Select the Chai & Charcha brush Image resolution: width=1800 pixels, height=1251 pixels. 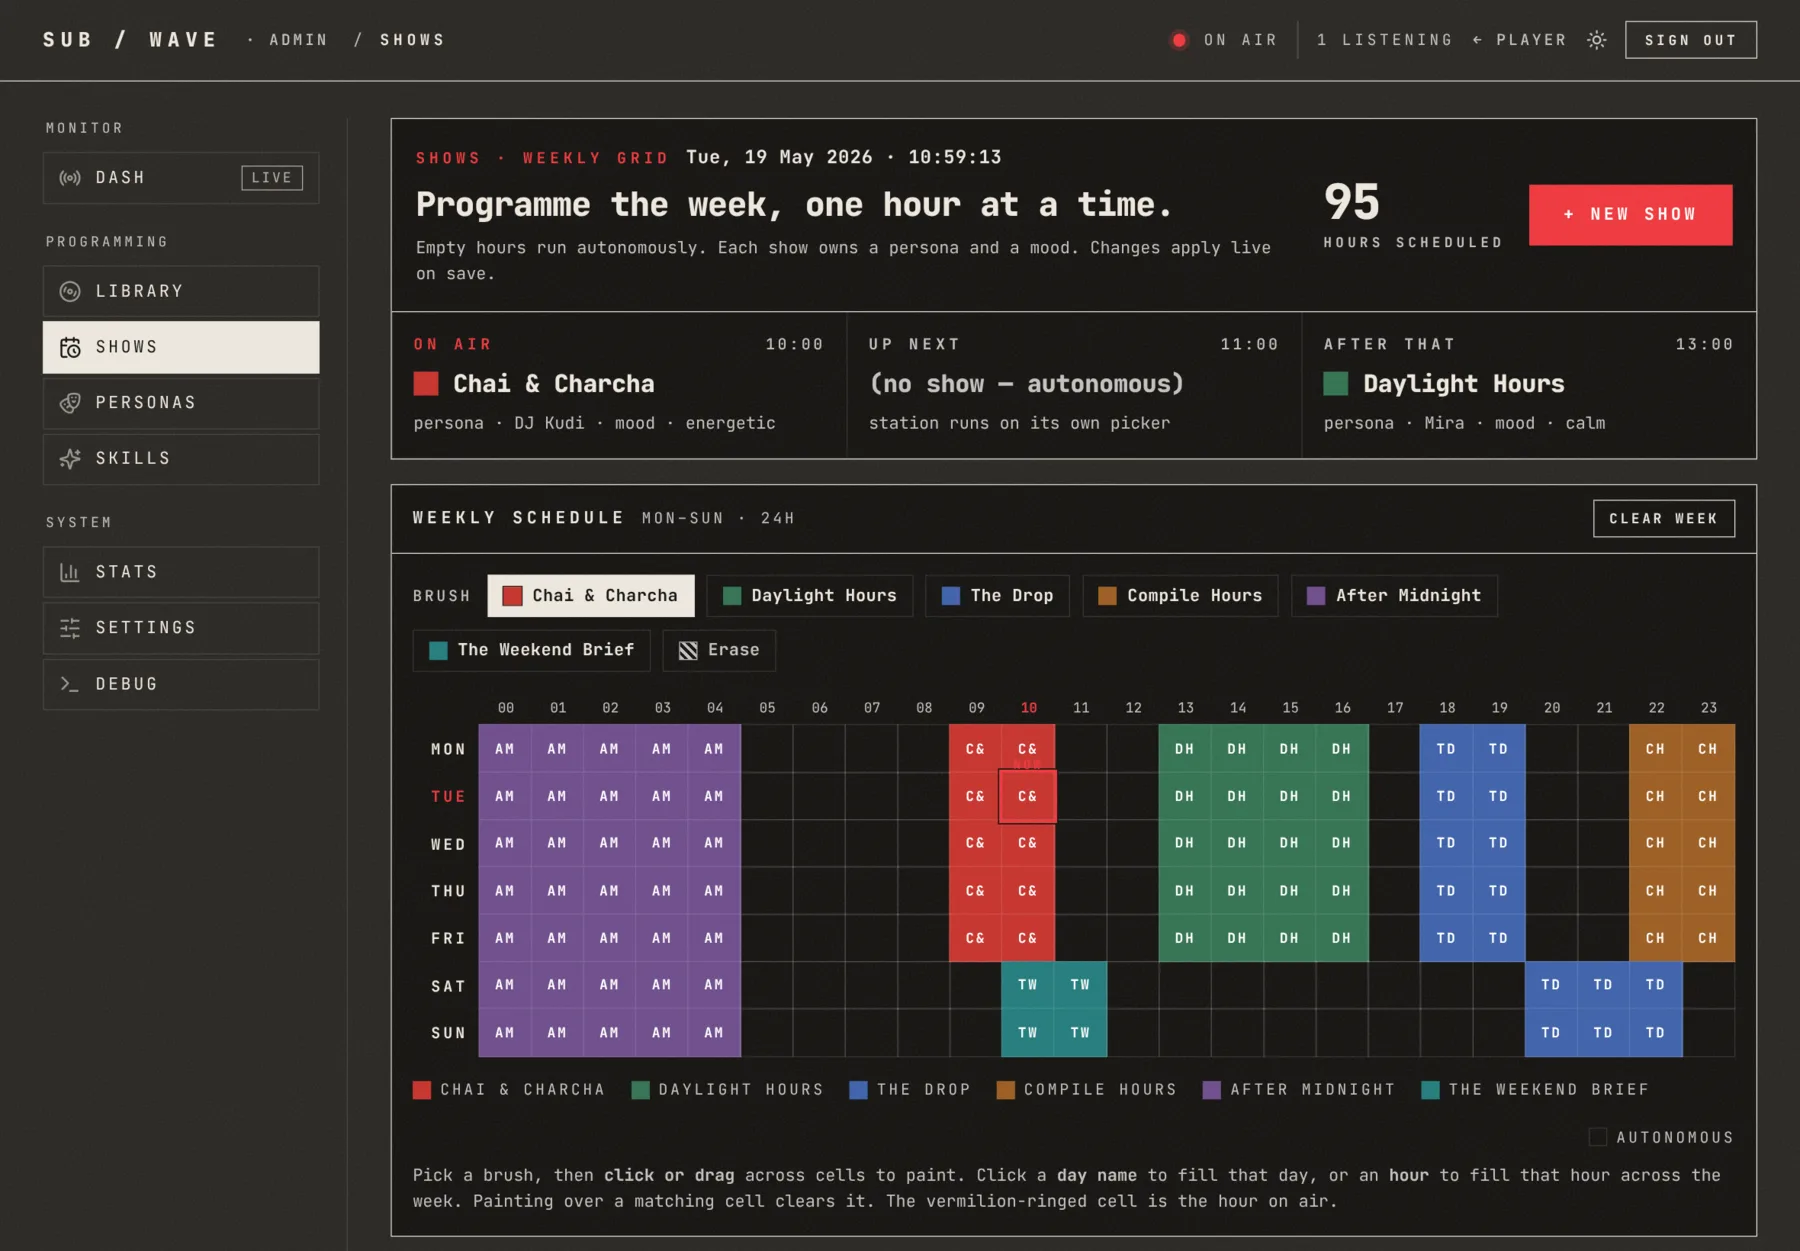tap(591, 596)
